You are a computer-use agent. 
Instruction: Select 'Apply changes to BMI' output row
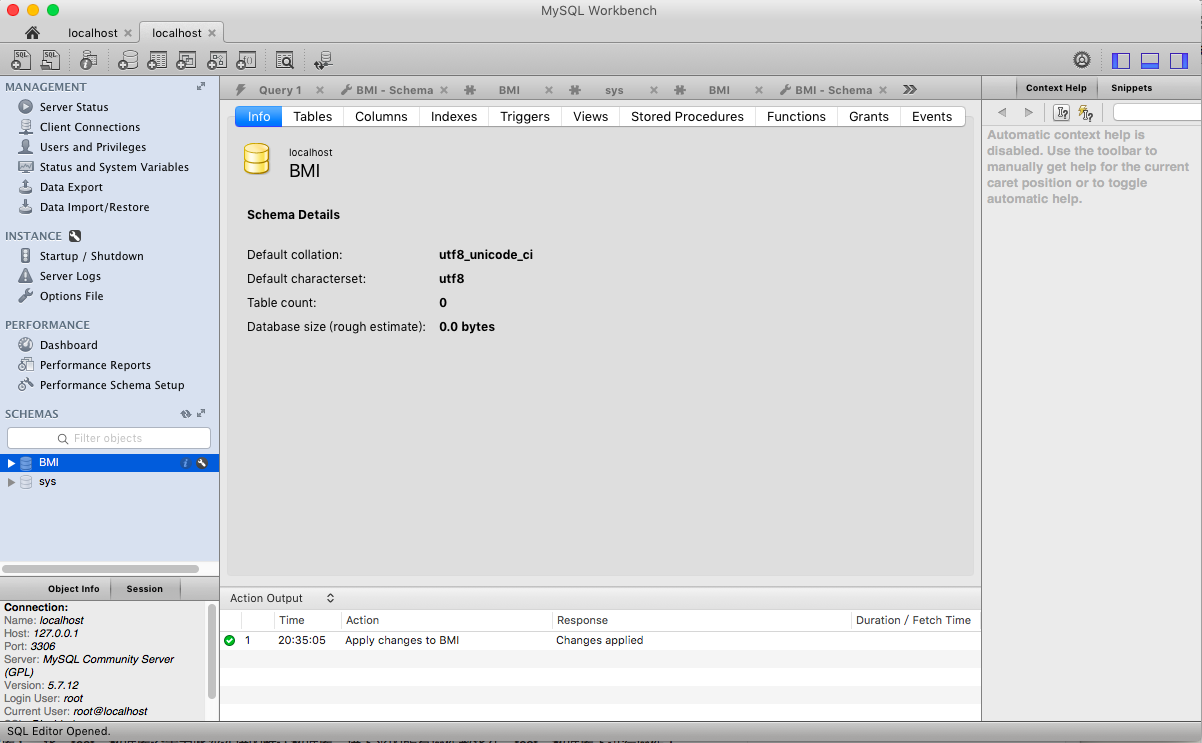click(x=600, y=640)
